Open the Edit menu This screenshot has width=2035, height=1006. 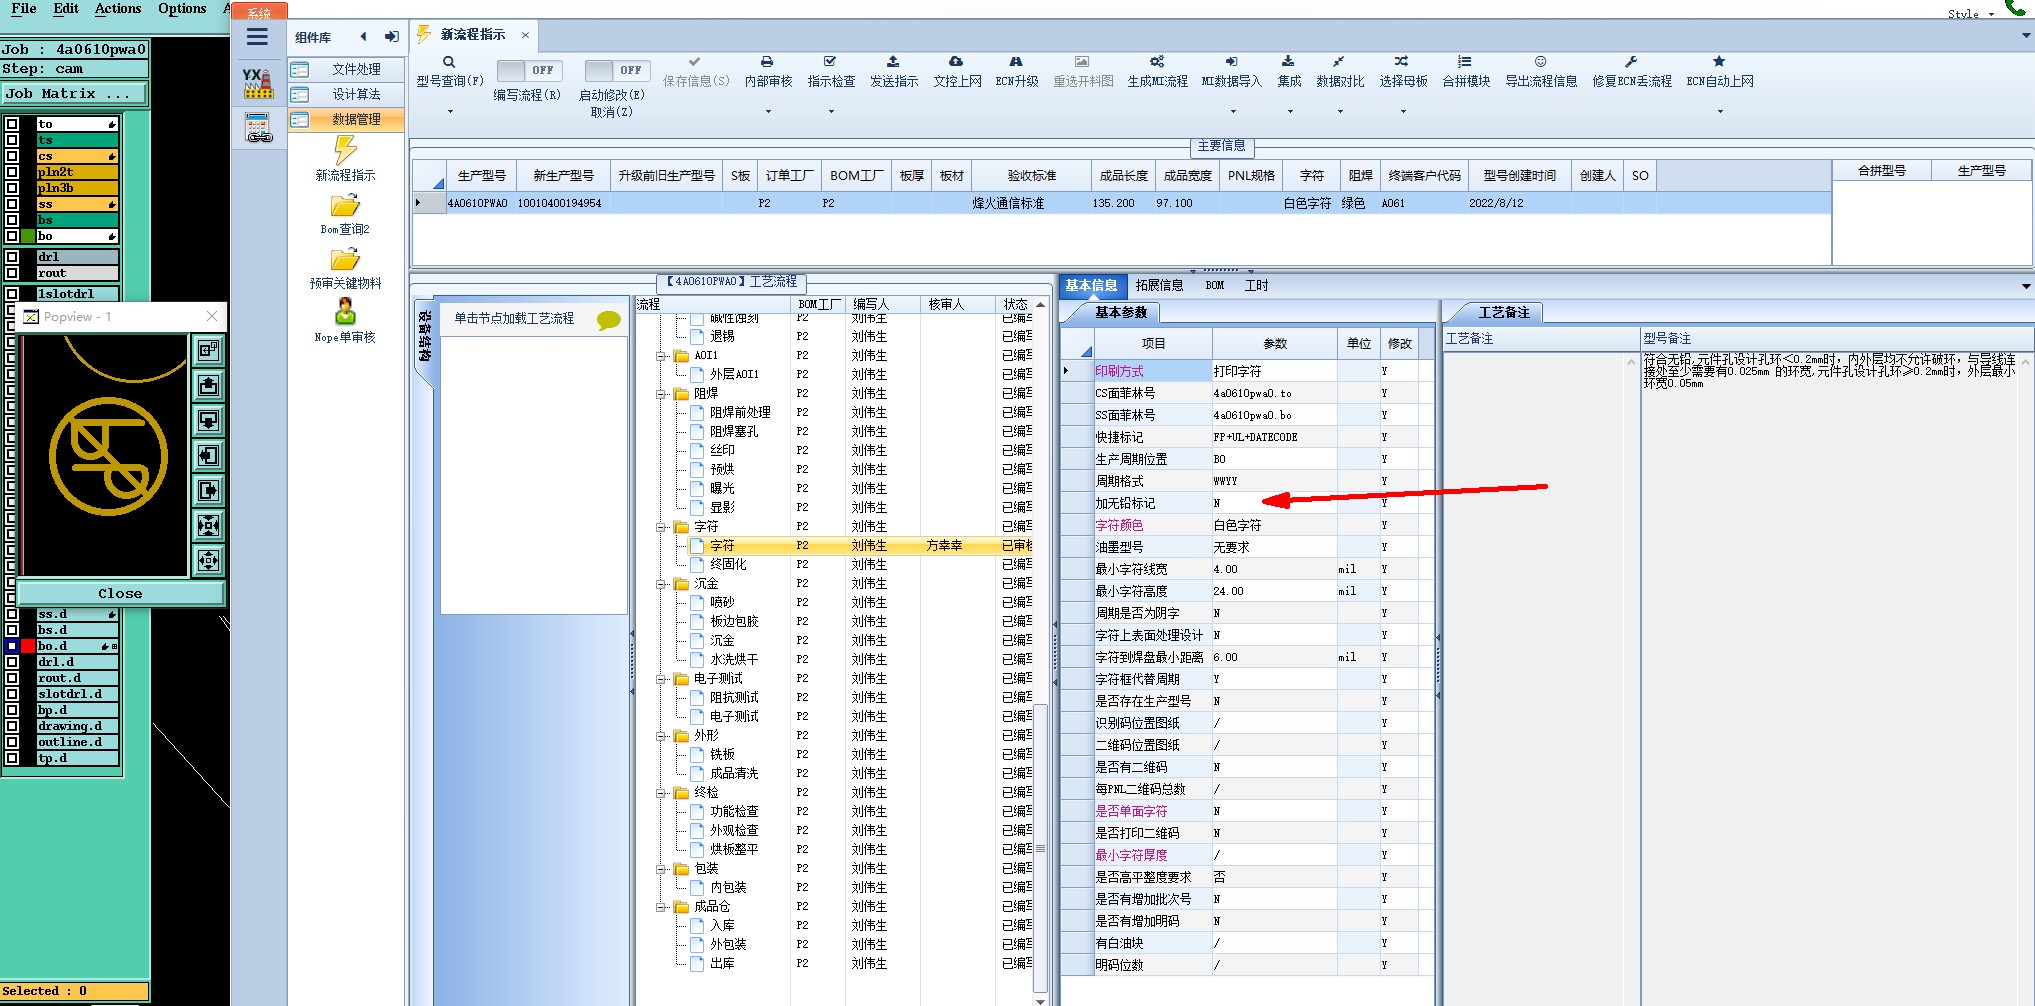pyautogui.click(x=66, y=9)
